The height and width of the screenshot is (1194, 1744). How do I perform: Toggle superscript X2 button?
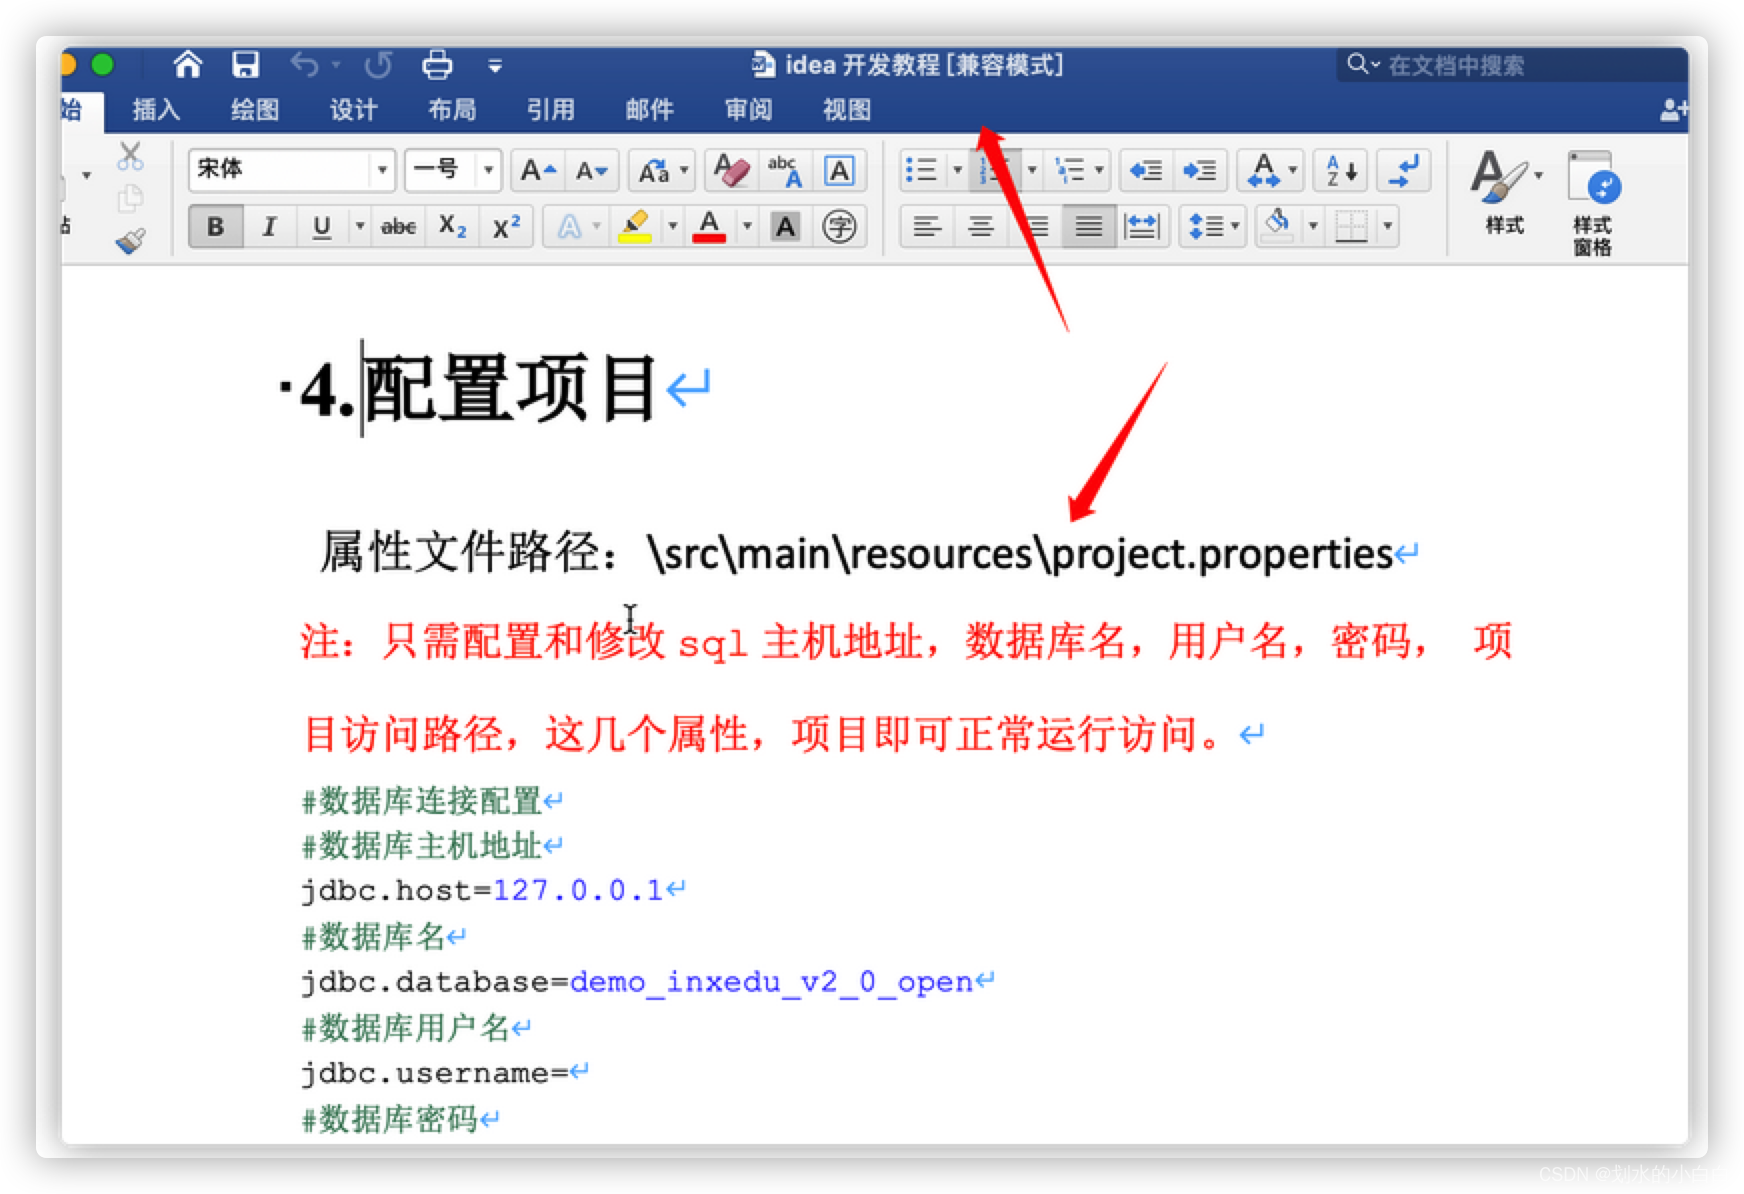coord(506,227)
